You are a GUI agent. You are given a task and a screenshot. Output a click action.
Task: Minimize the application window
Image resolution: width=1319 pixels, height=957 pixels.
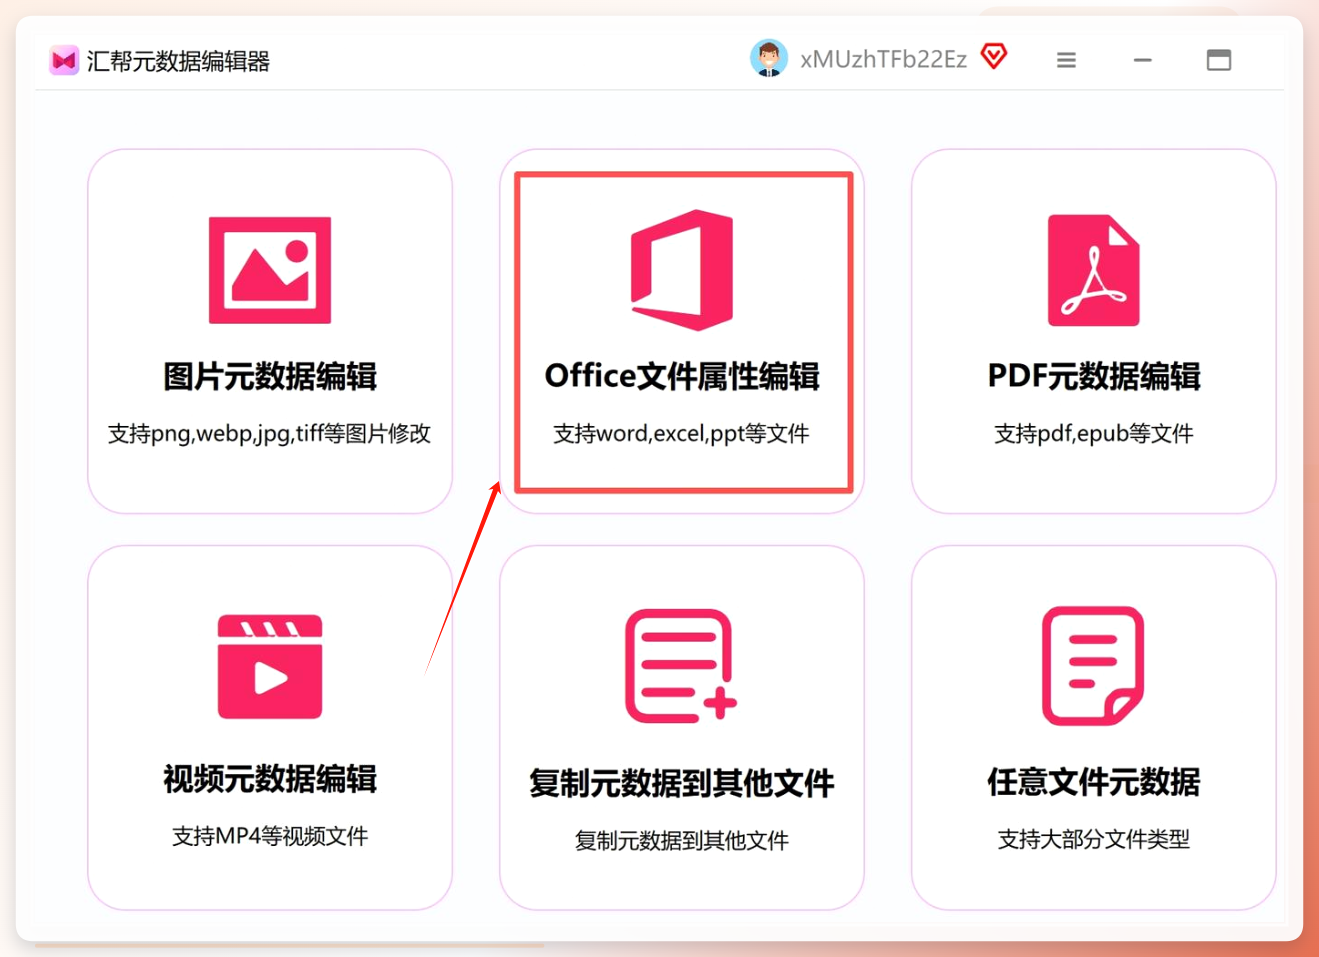point(1143,60)
